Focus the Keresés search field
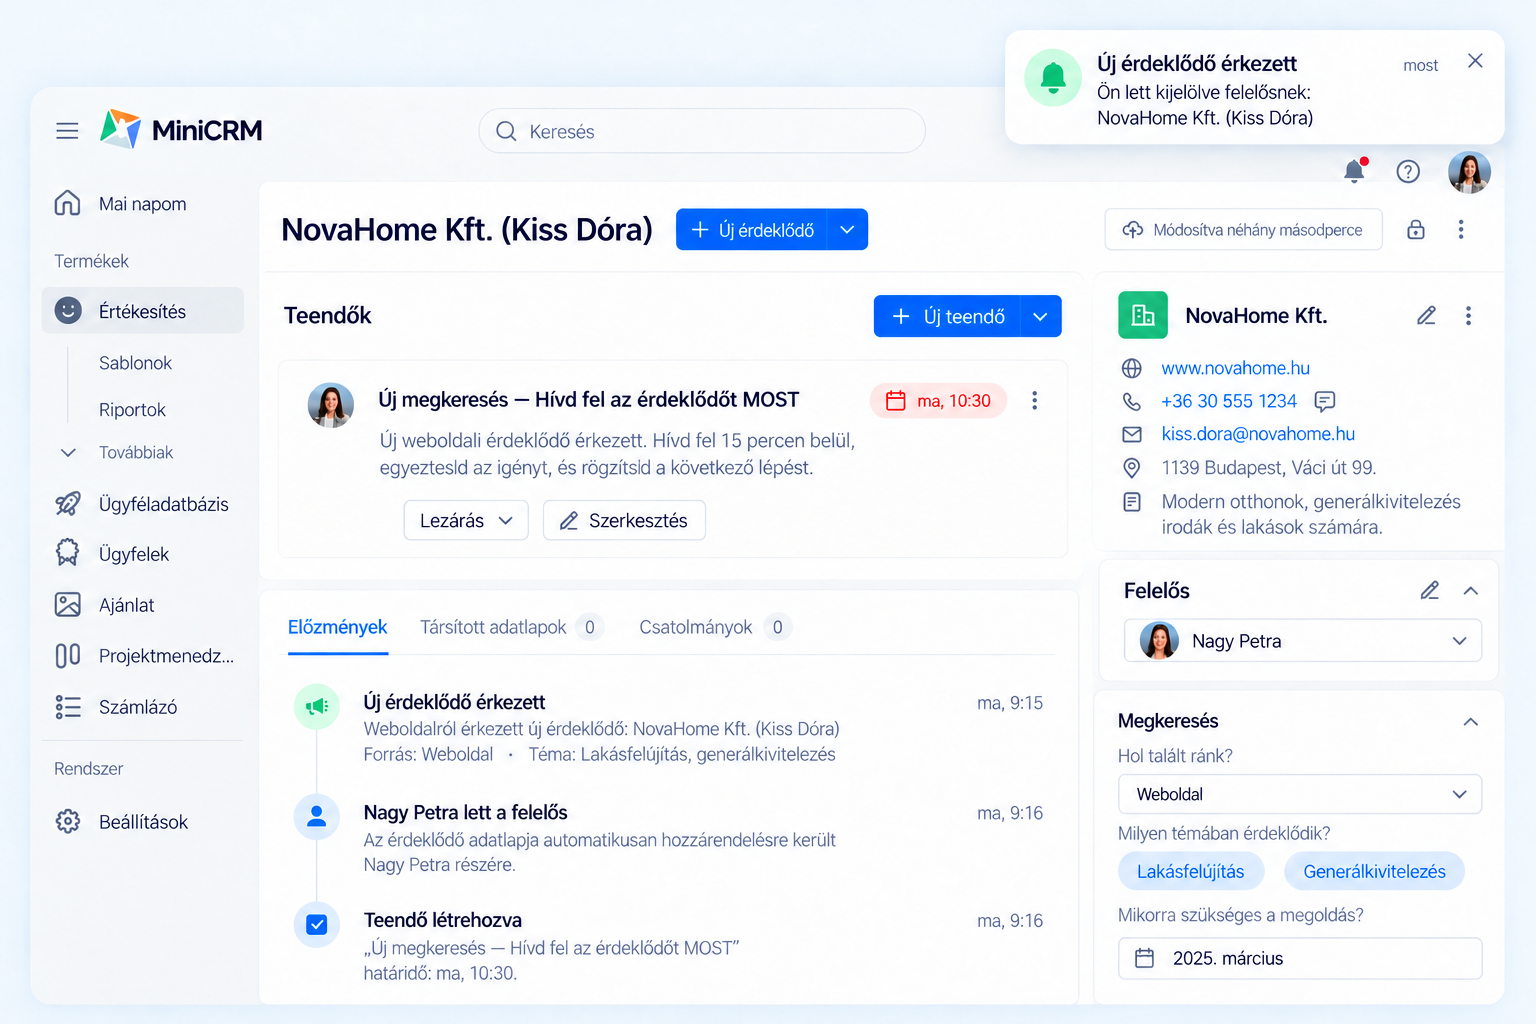This screenshot has width=1536, height=1024. (x=702, y=131)
